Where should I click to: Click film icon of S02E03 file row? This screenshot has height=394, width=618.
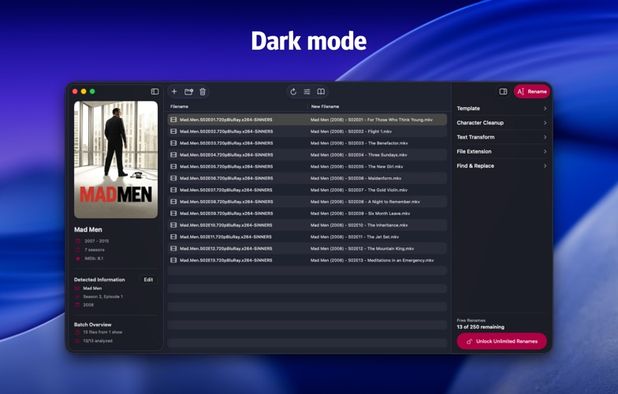173,143
